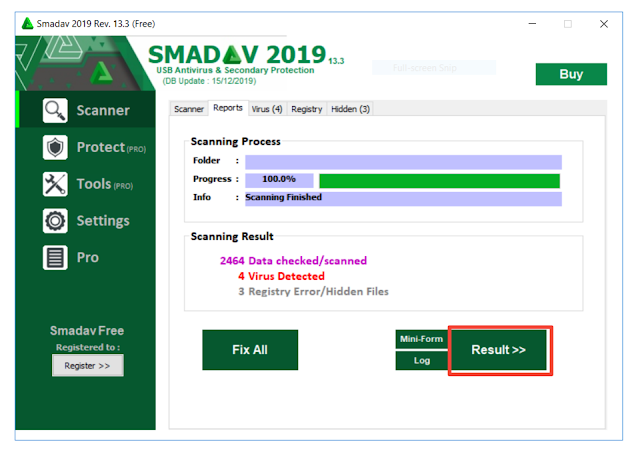This screenshot has width=640, height=454.
Task: Click the empty Folder path field
Action: pos(403,162)
